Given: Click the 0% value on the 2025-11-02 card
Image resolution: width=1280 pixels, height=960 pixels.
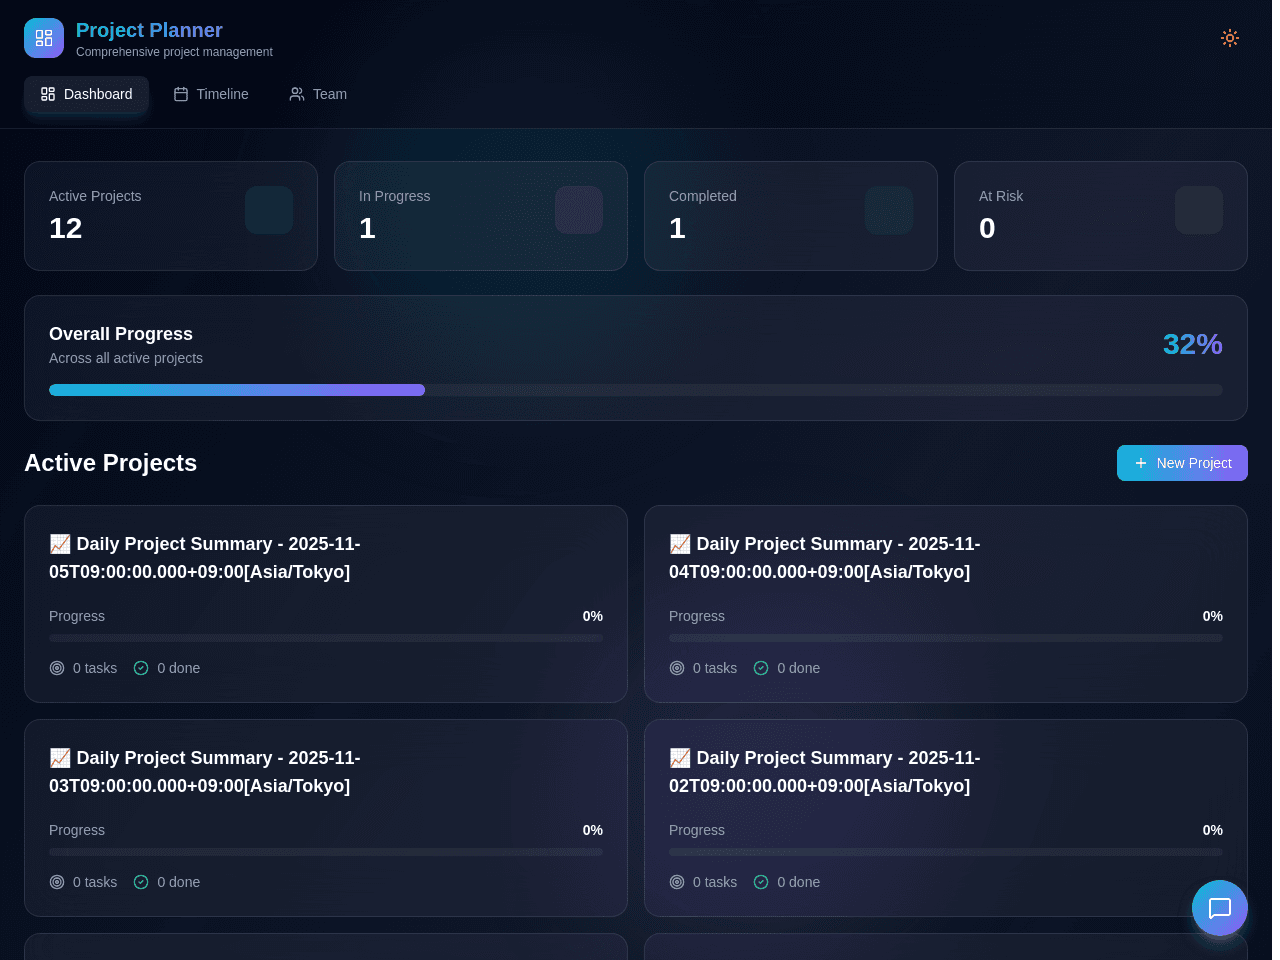Looking at the screenshot, I should (1213, 830).
